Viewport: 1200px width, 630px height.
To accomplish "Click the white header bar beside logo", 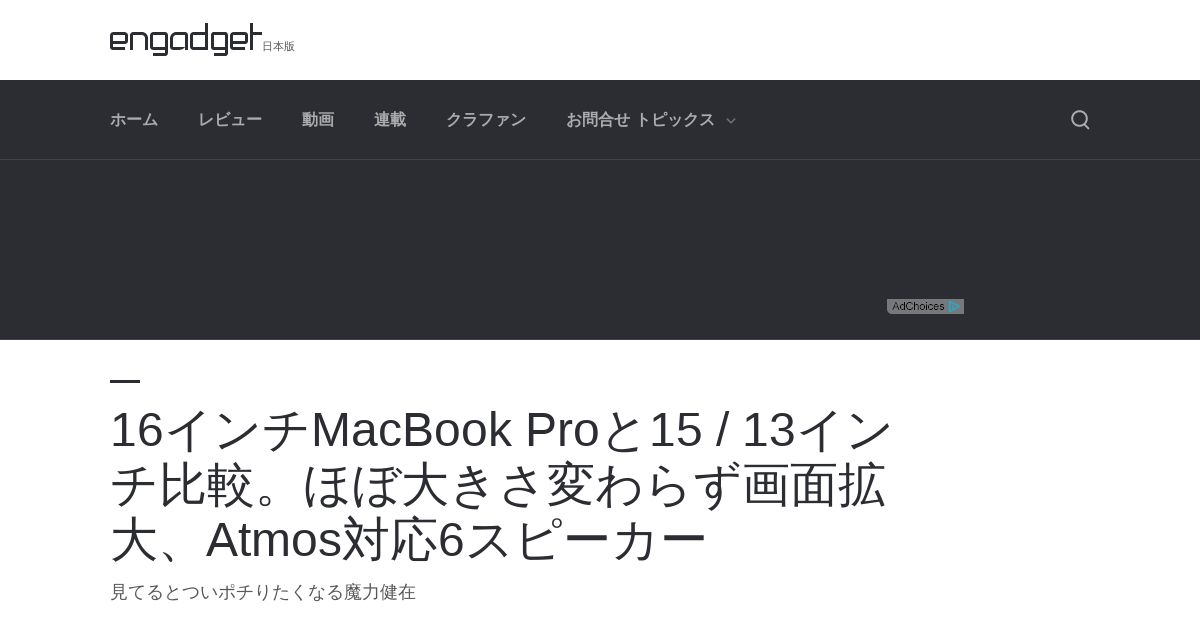I will (700, 40).
